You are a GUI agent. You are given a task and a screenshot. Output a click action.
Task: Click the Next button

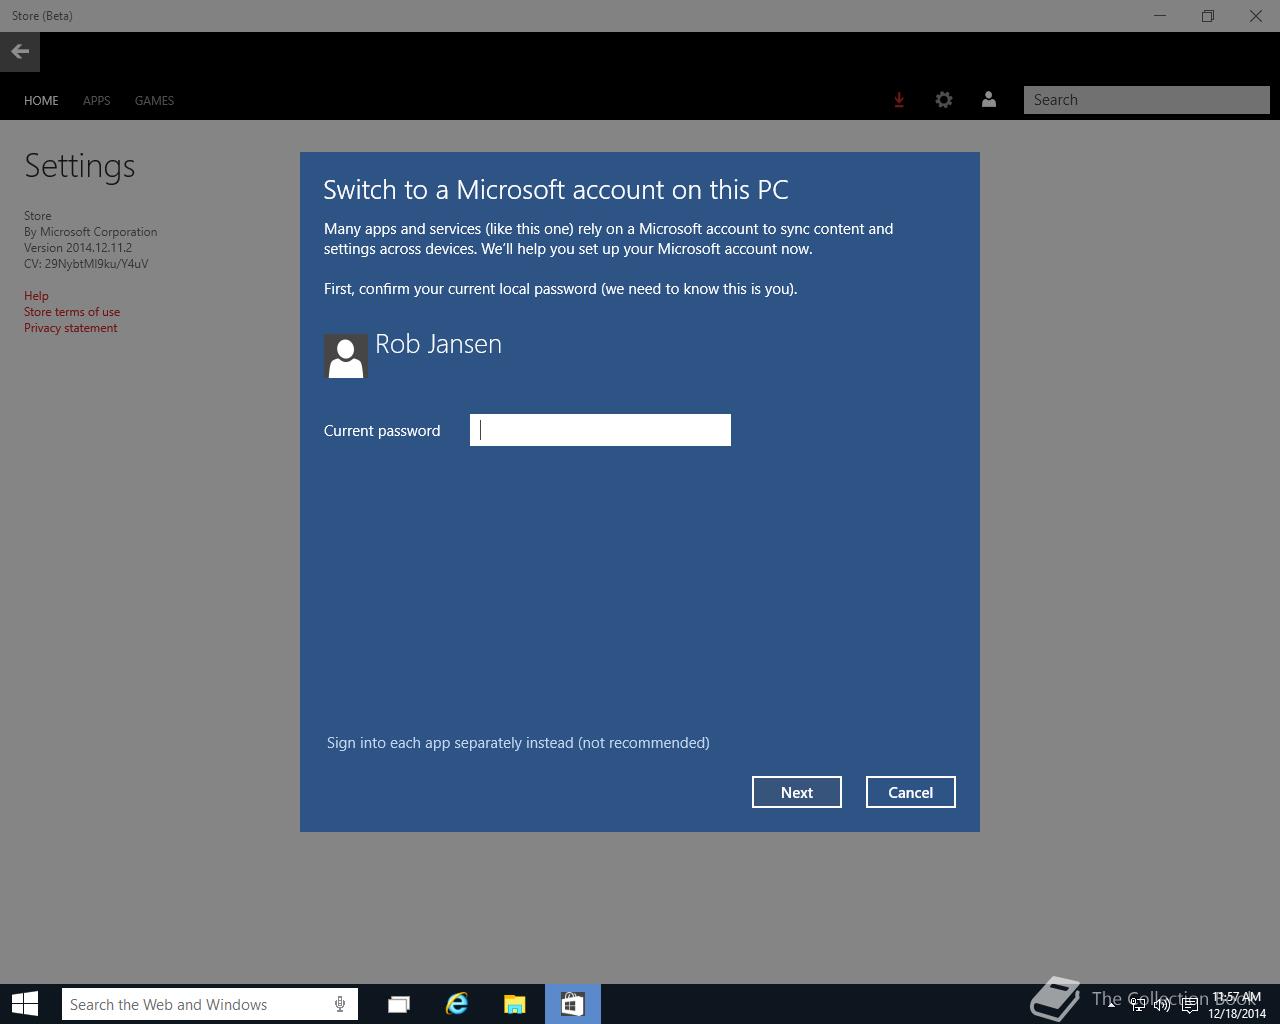797,792
